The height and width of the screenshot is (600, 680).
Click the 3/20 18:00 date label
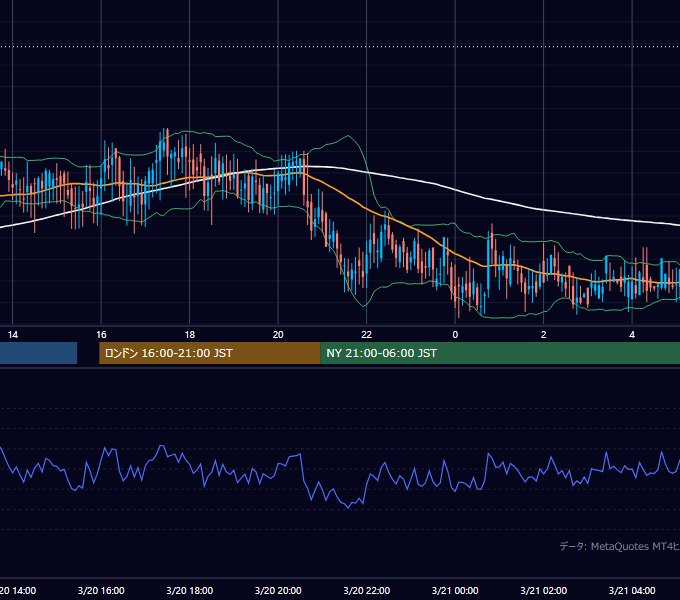point(190,590)
